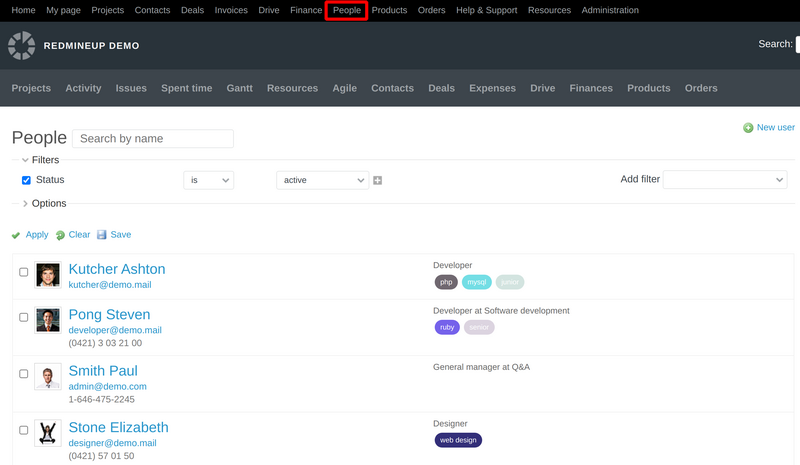The width and height of the screenshot is (800, 465).
Task: Click the purple ruby tag
Action: click(447, 327)
